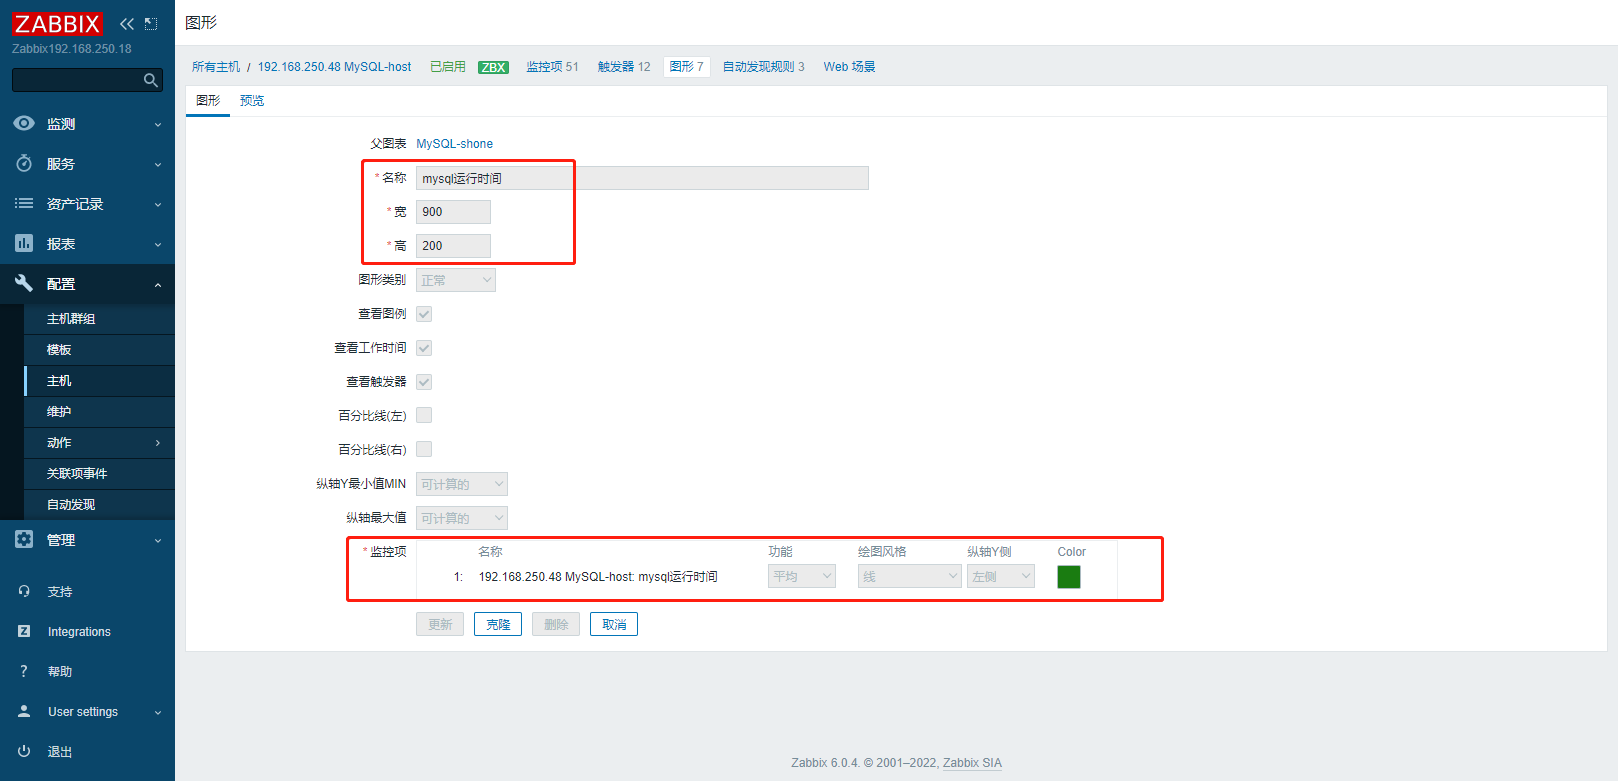The image size is (1618, 781).
Task: Click the Monitoring eye icon
Action: 24,123
